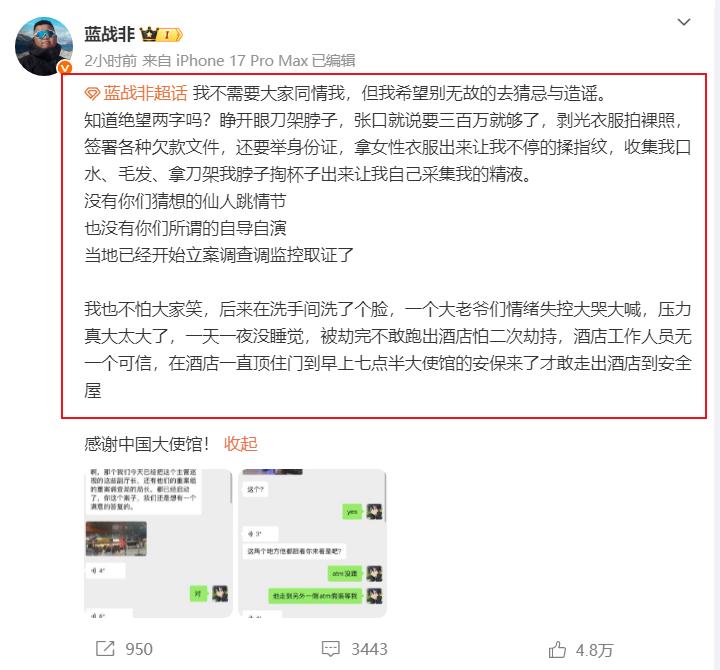
Task: Open the comment count 3443
Action: tap(369, 649)
